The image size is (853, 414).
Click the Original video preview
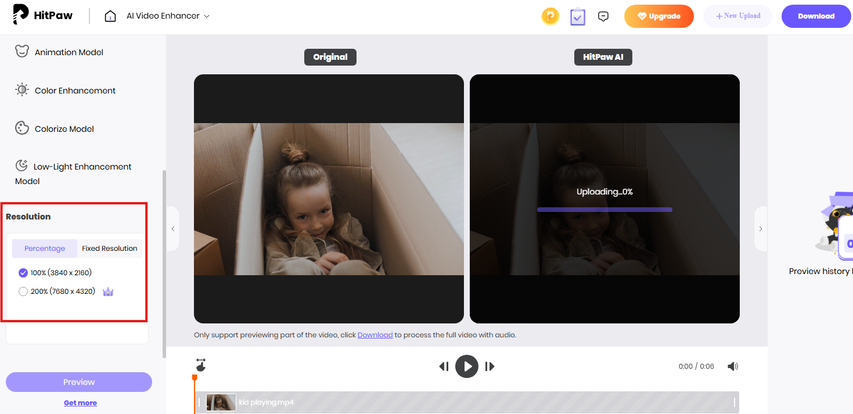[329, 199]
